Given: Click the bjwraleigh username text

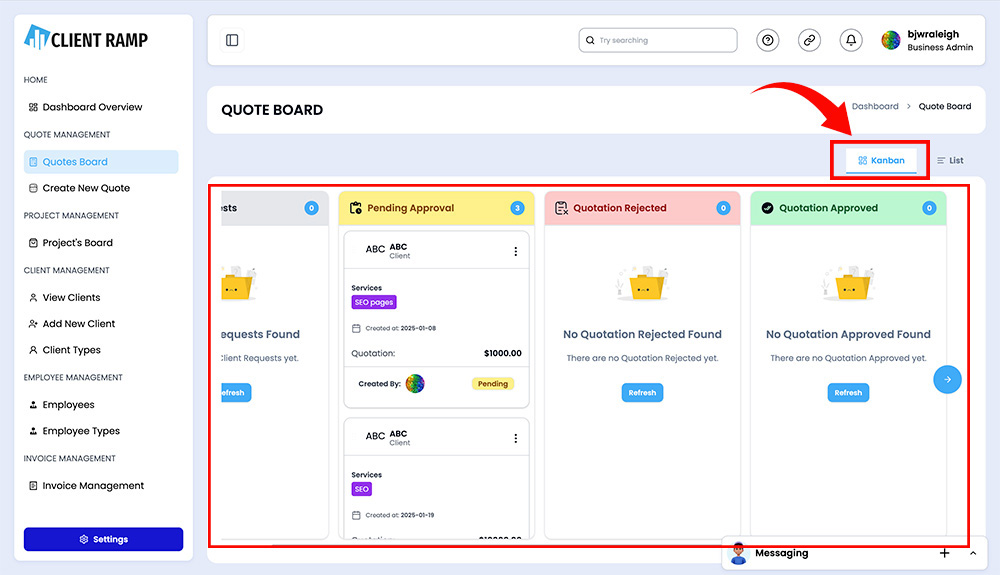Looking at the screenshot, I should 933,34.
